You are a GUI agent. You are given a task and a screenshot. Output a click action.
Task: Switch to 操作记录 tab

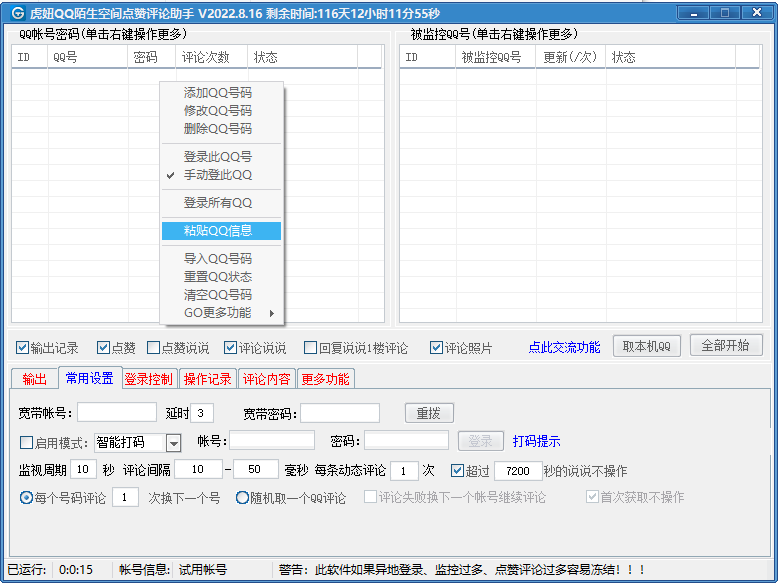point(207,379)
